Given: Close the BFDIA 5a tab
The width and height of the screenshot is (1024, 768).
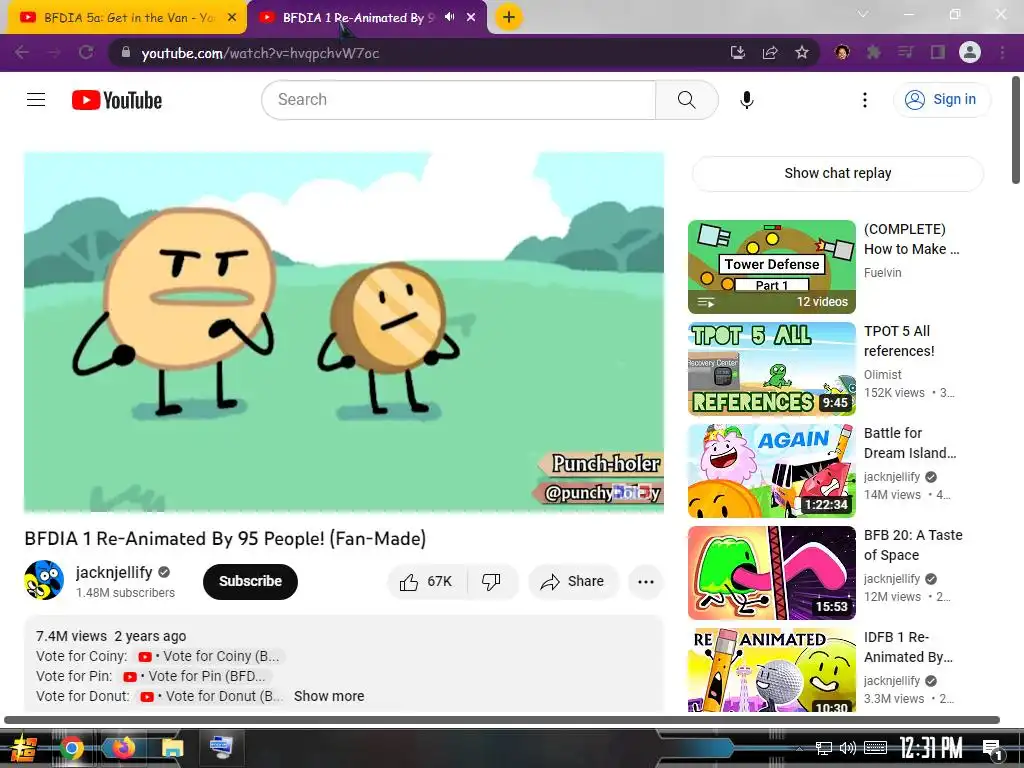Looking at the screenshot, I should pos(232,18).
